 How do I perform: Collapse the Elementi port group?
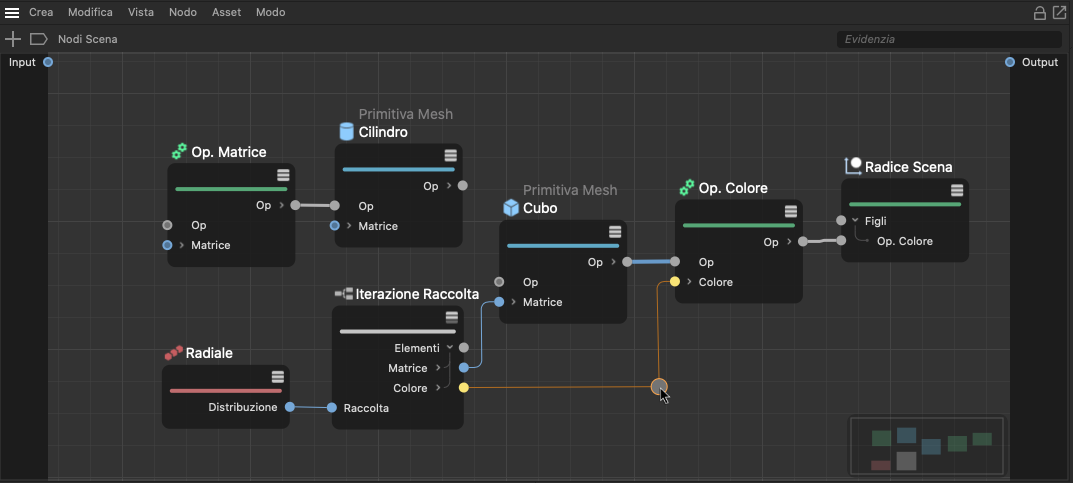point(450,348)
